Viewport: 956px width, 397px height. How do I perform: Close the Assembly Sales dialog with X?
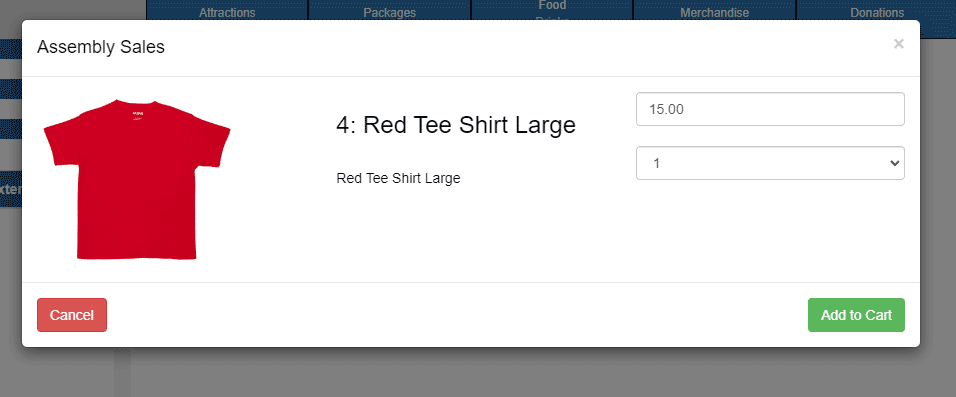[898, 44]
